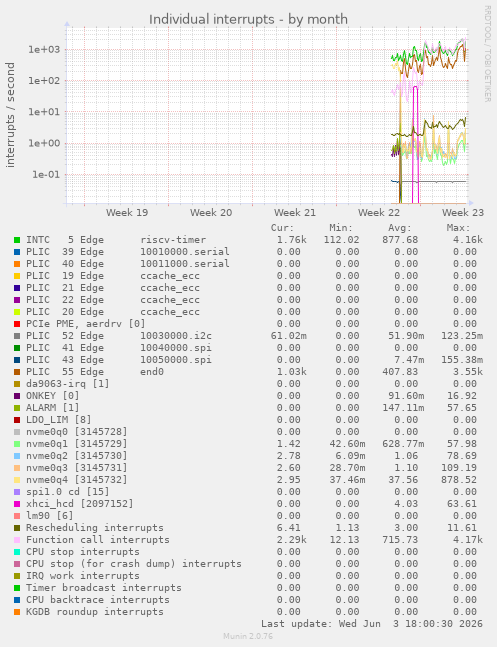Click the purple ONKEY legend swatch
The width and height of the screenshot is (497, 647).
coord(17,396)
